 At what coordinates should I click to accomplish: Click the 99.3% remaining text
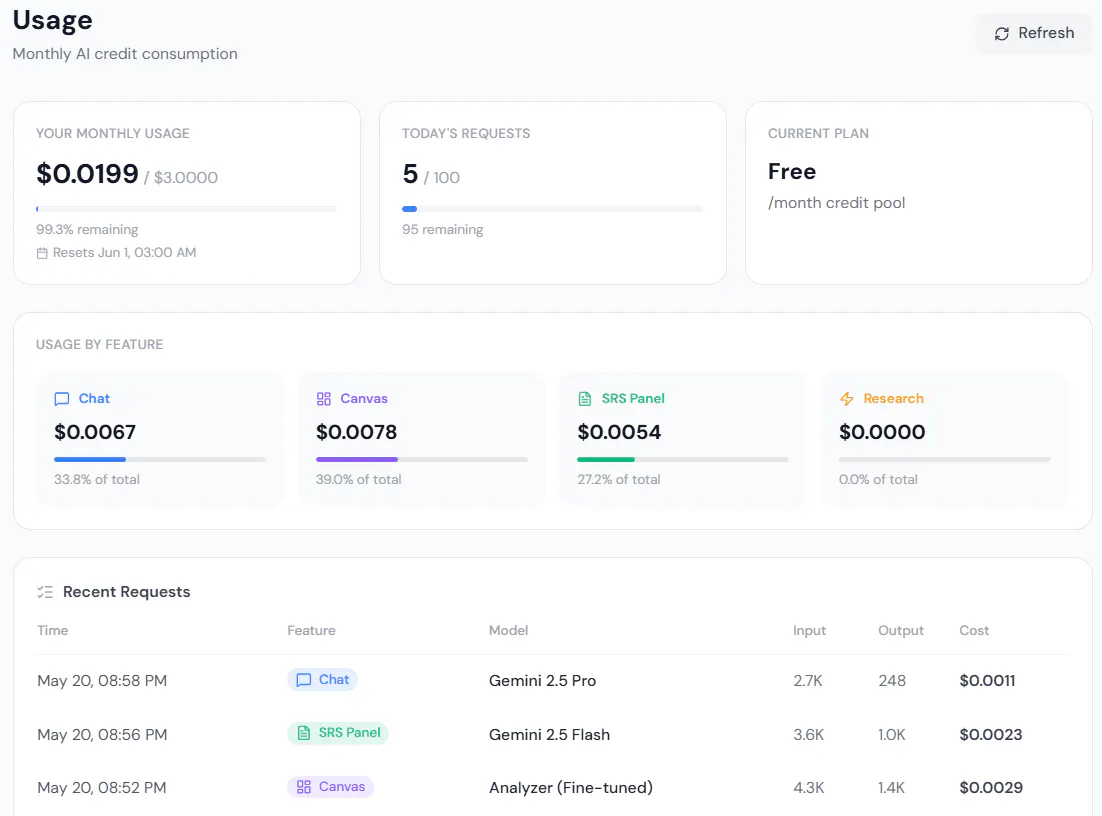pos(87,229)
